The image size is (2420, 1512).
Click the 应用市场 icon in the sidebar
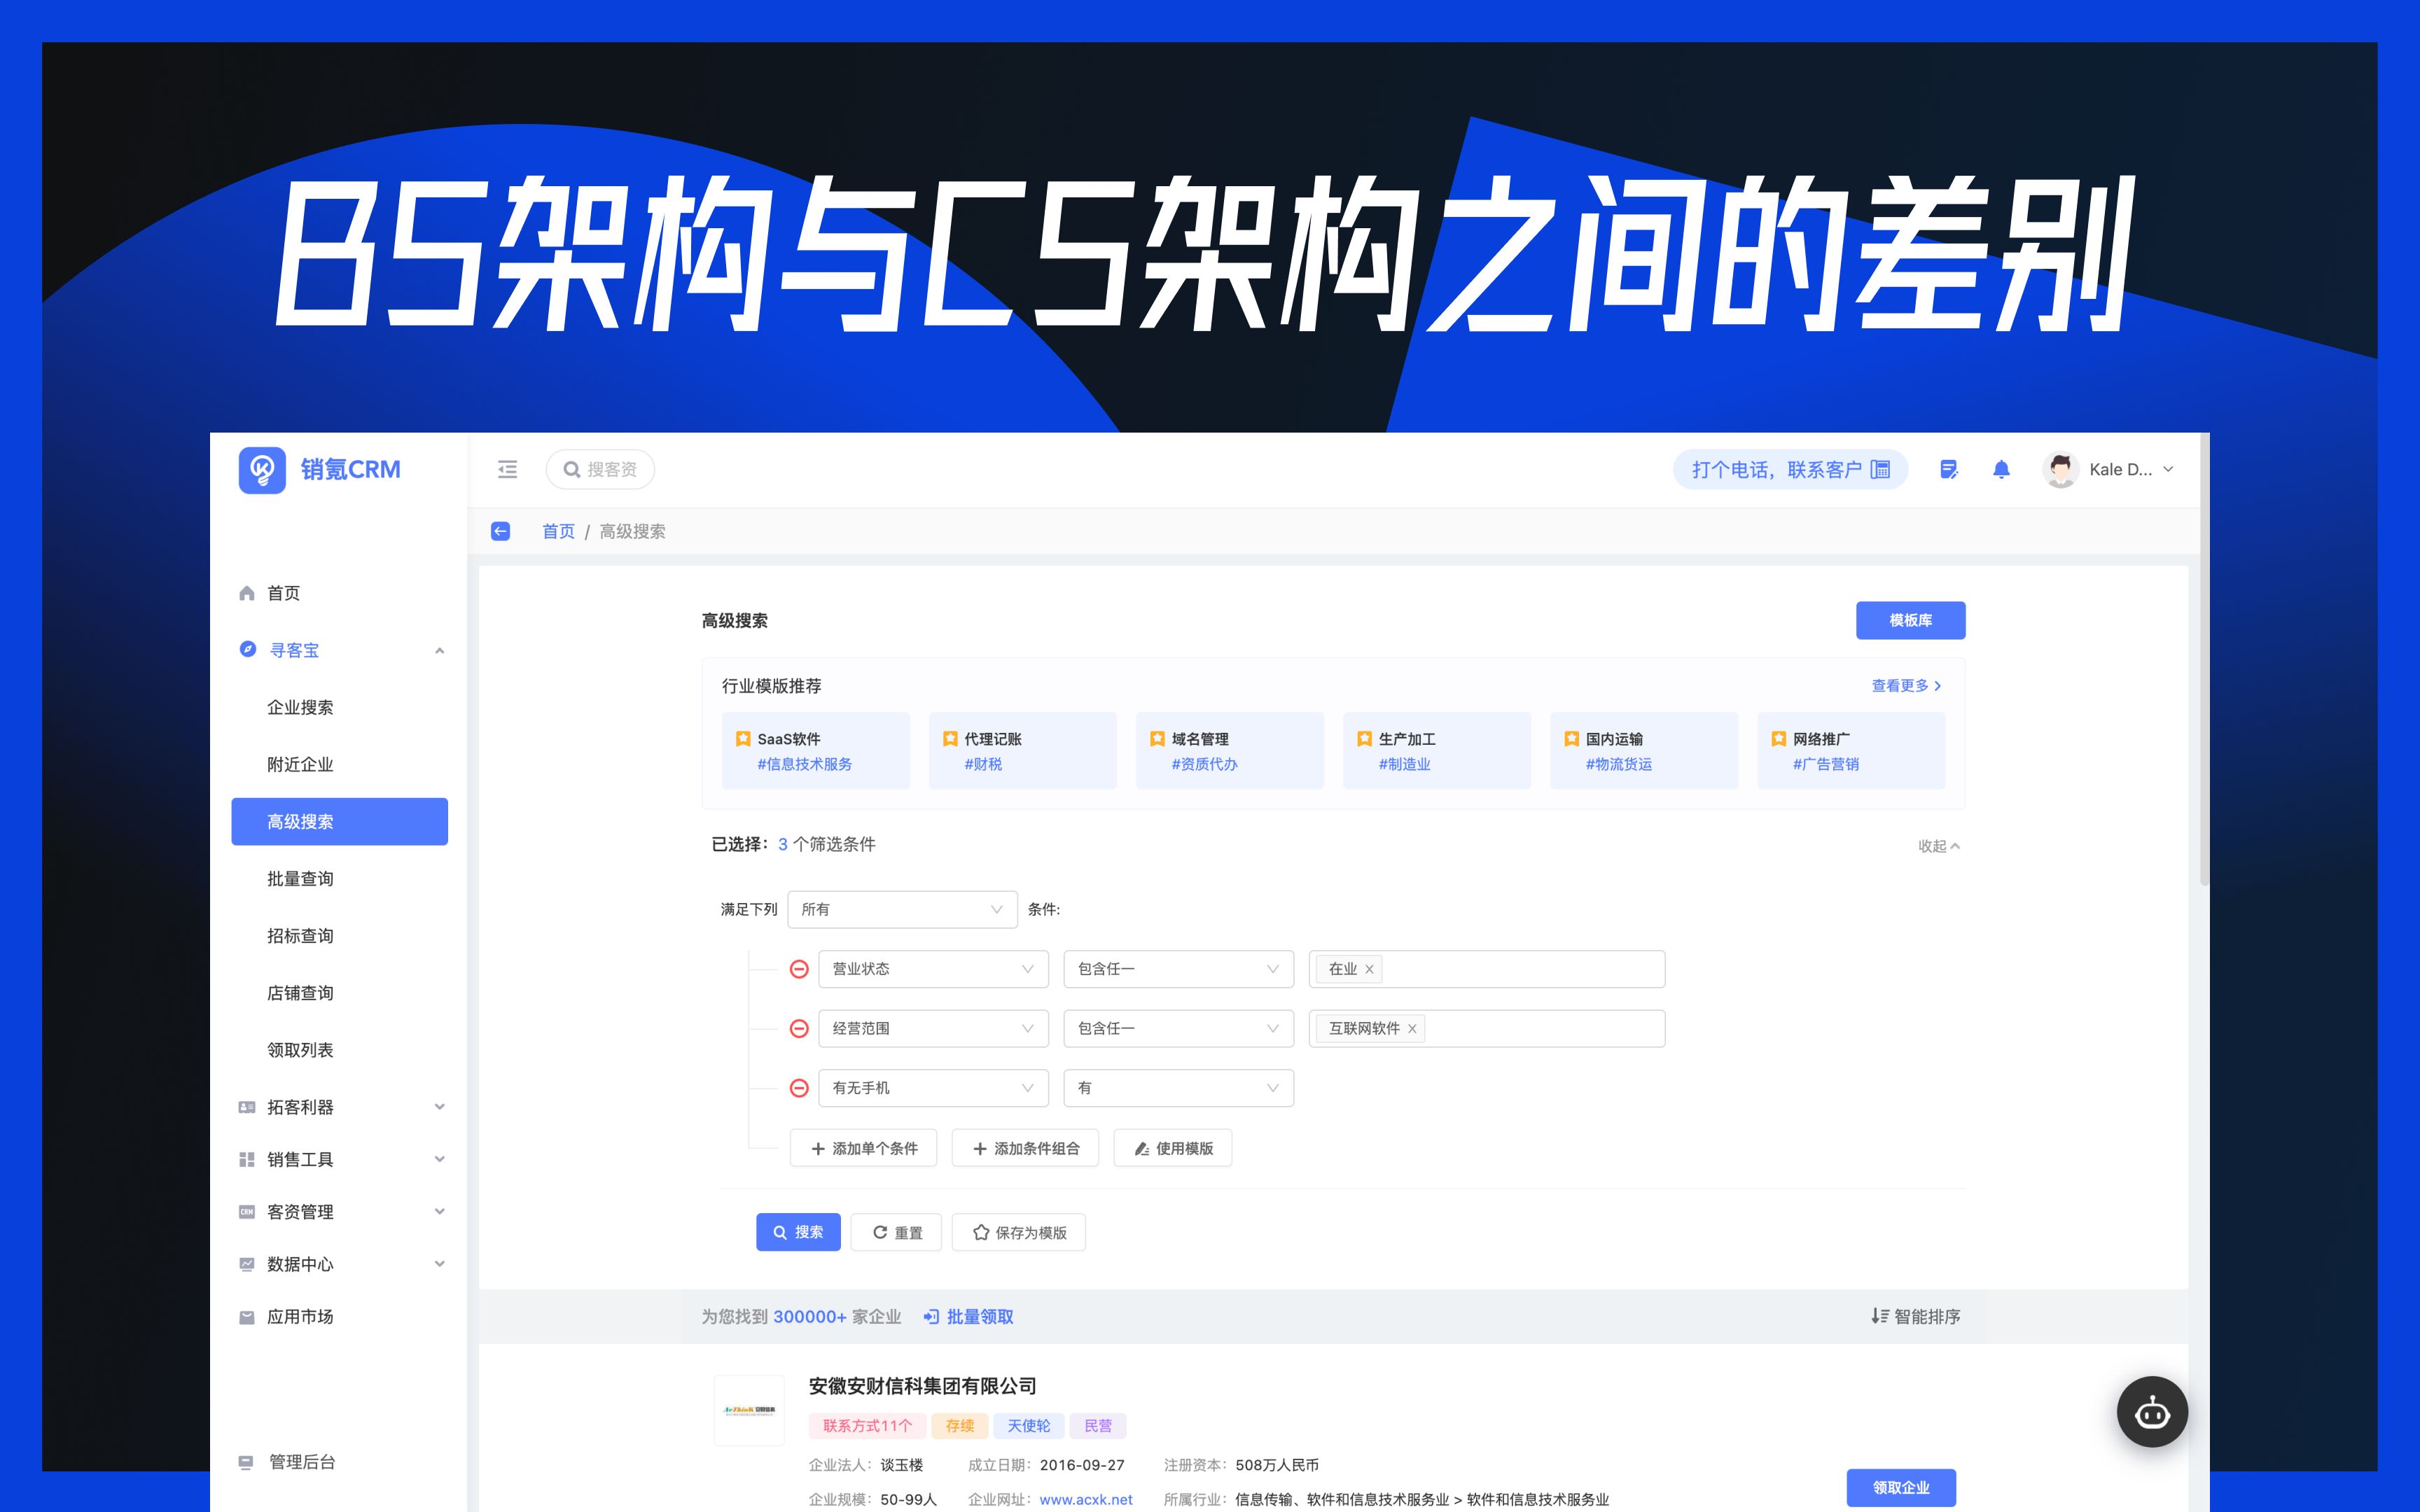(247, 1317)
